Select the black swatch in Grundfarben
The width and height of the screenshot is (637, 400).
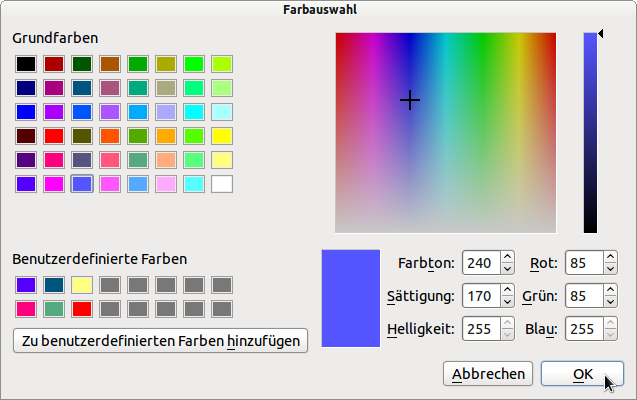pos(26,64)
